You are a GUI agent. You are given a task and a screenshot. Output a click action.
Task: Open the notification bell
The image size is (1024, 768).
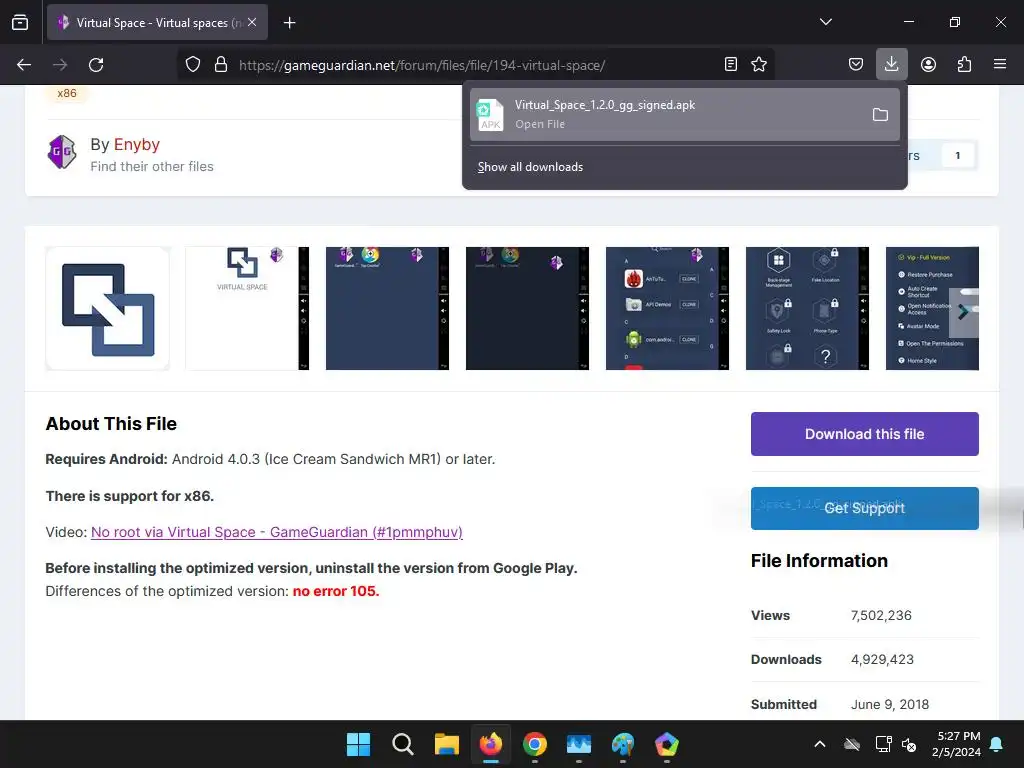pyautogui.click(x=997, y=744)
